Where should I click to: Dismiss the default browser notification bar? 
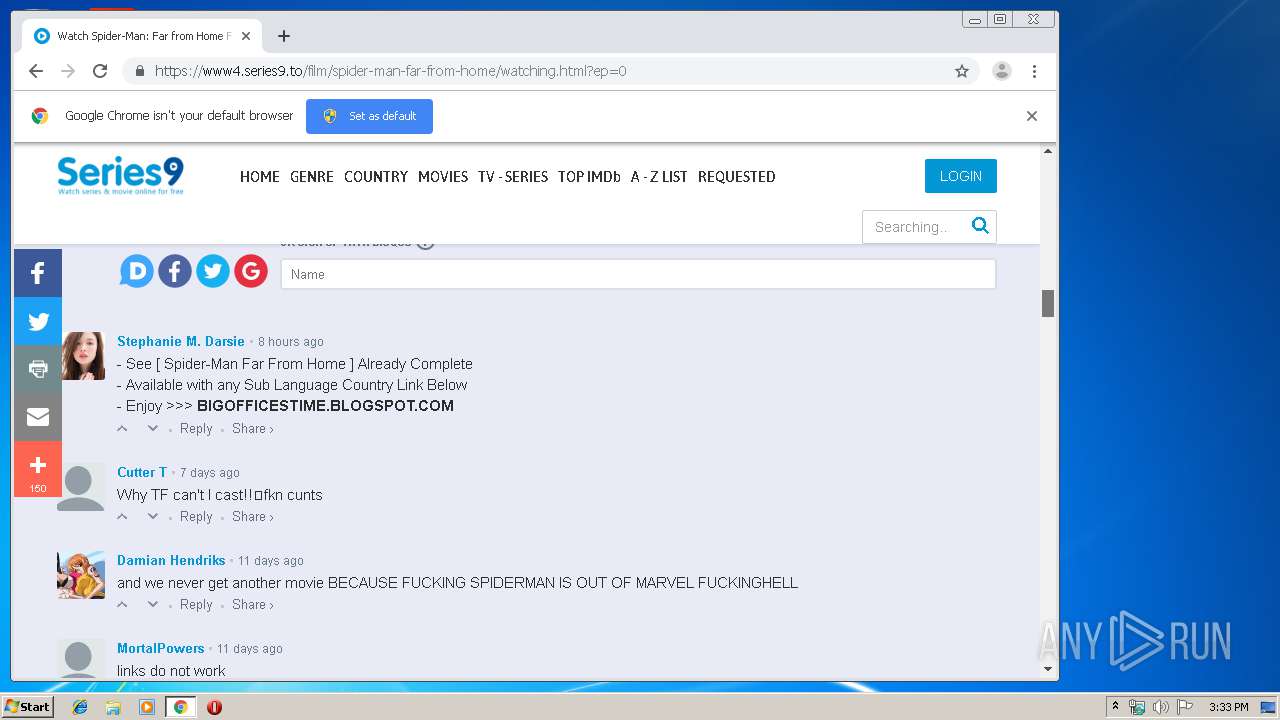(1032, 116)
